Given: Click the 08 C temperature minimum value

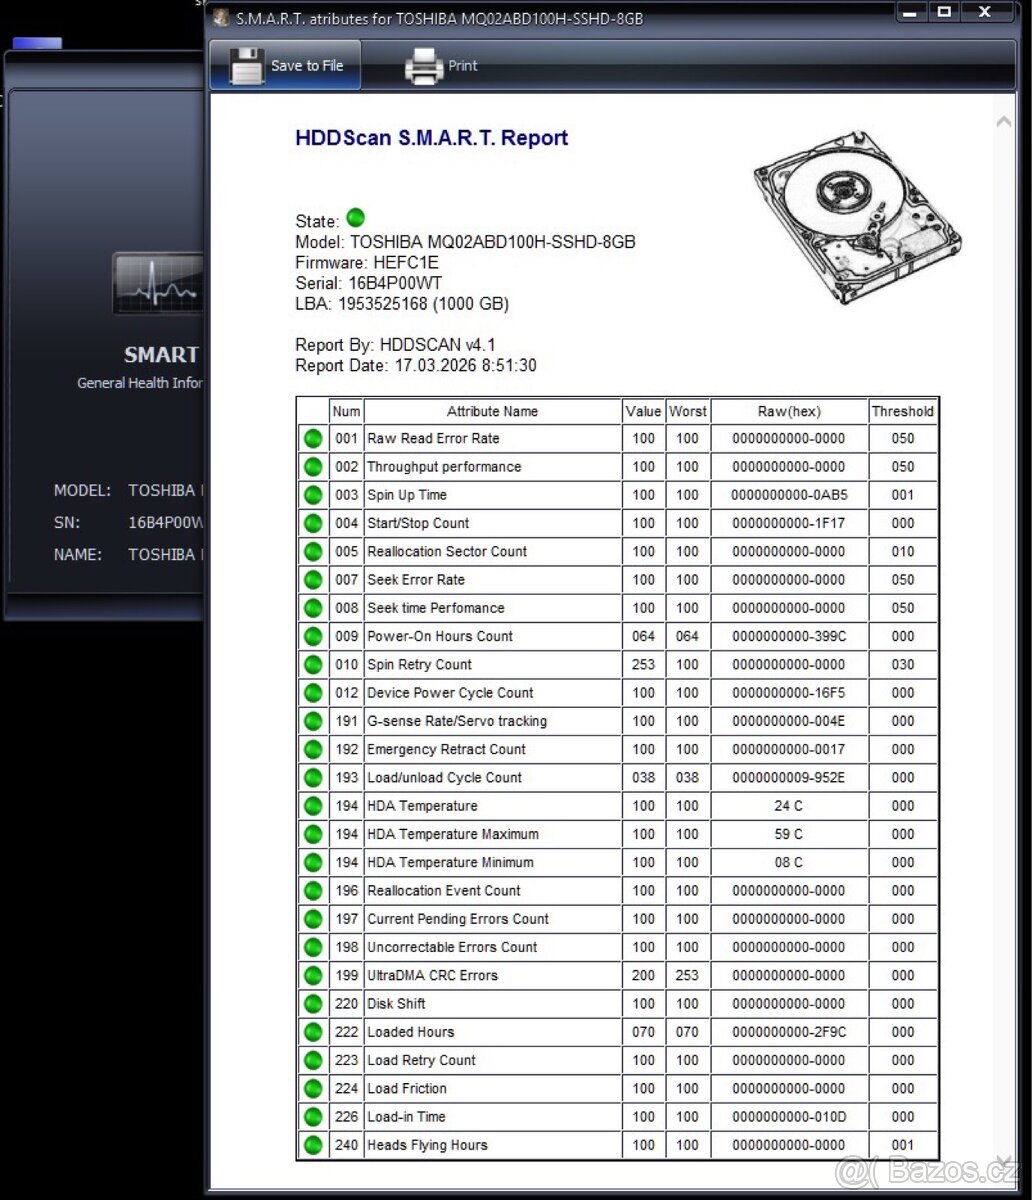Looking at the screenshot, I should [x=788, y=862].
